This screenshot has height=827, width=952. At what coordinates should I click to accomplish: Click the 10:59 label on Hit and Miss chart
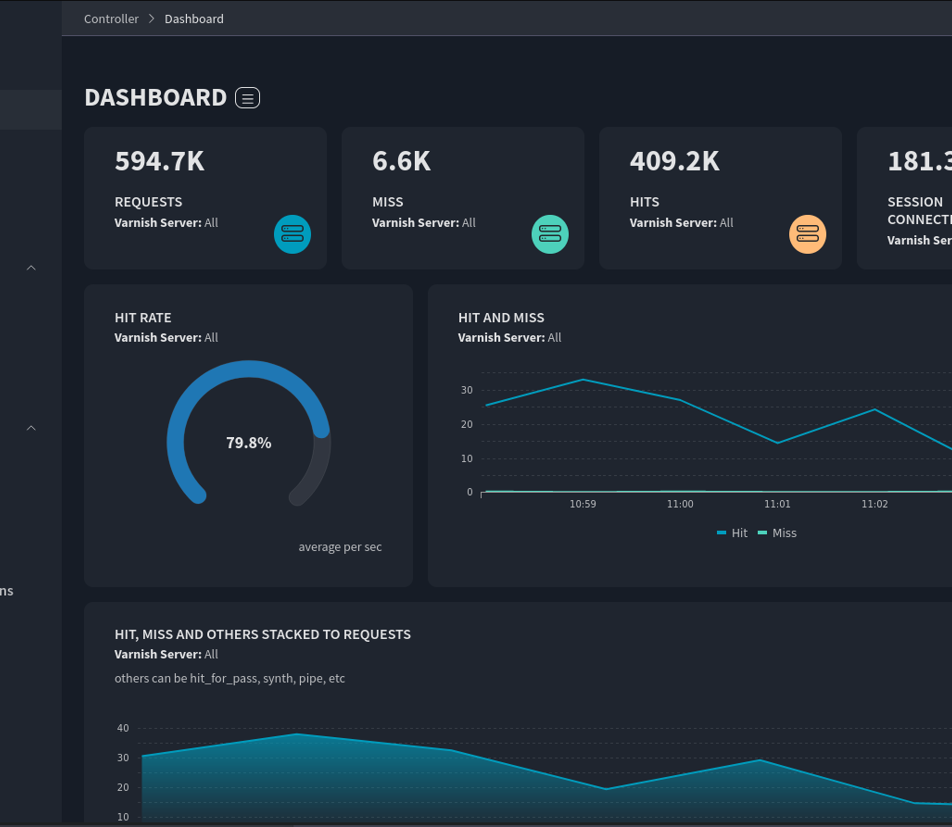point(583,504)
